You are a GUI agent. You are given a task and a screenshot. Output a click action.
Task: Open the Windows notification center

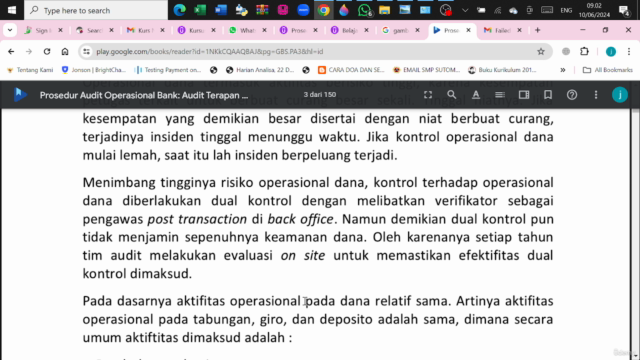624,10
